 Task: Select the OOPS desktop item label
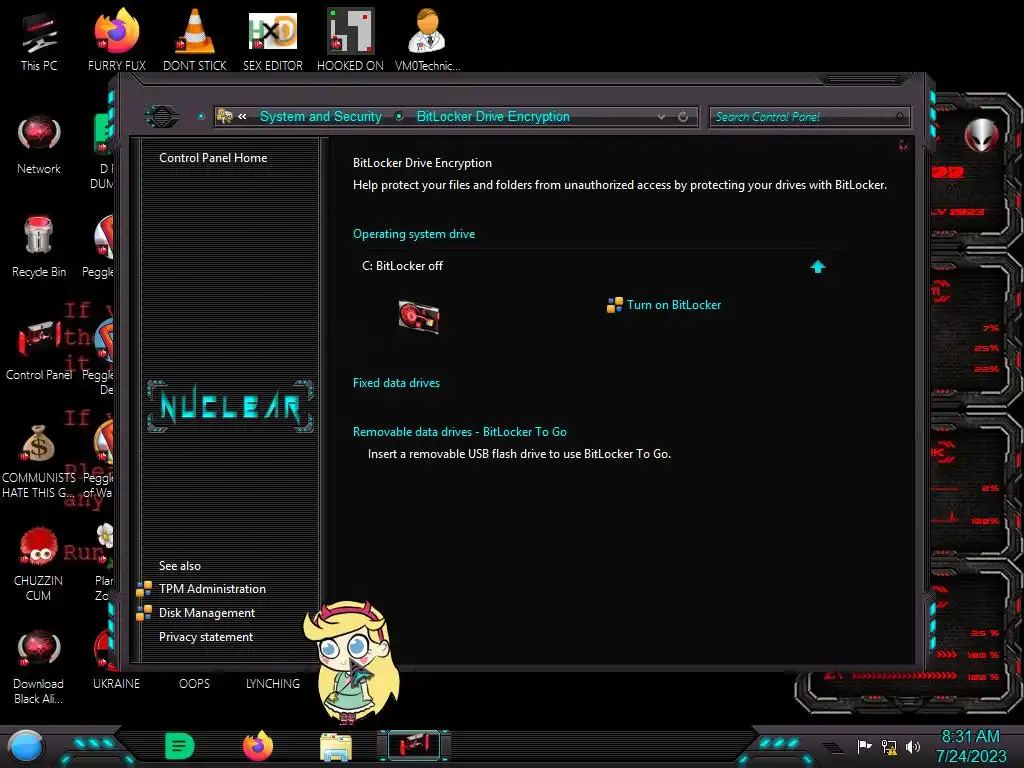[x=195, y=684]
